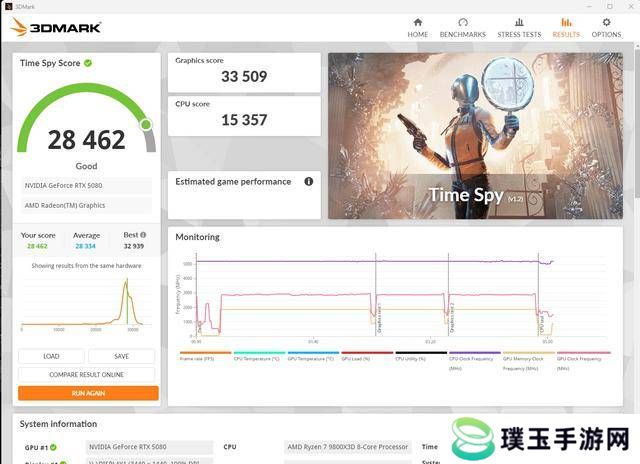The width and height of the screenshot is (640, 464).
Task: Click the System Information heading
Action: (58, 424)
